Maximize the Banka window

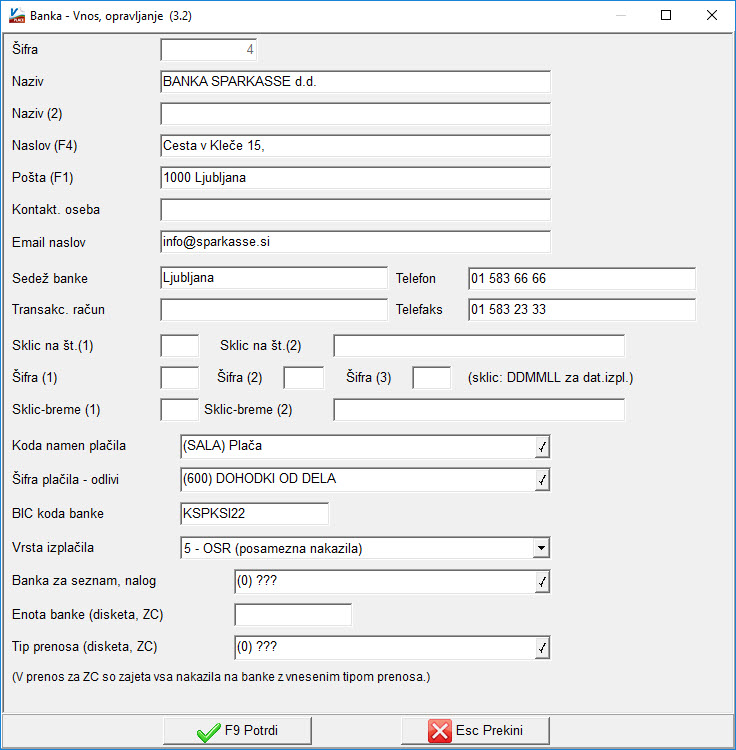[x=666, y=15]
